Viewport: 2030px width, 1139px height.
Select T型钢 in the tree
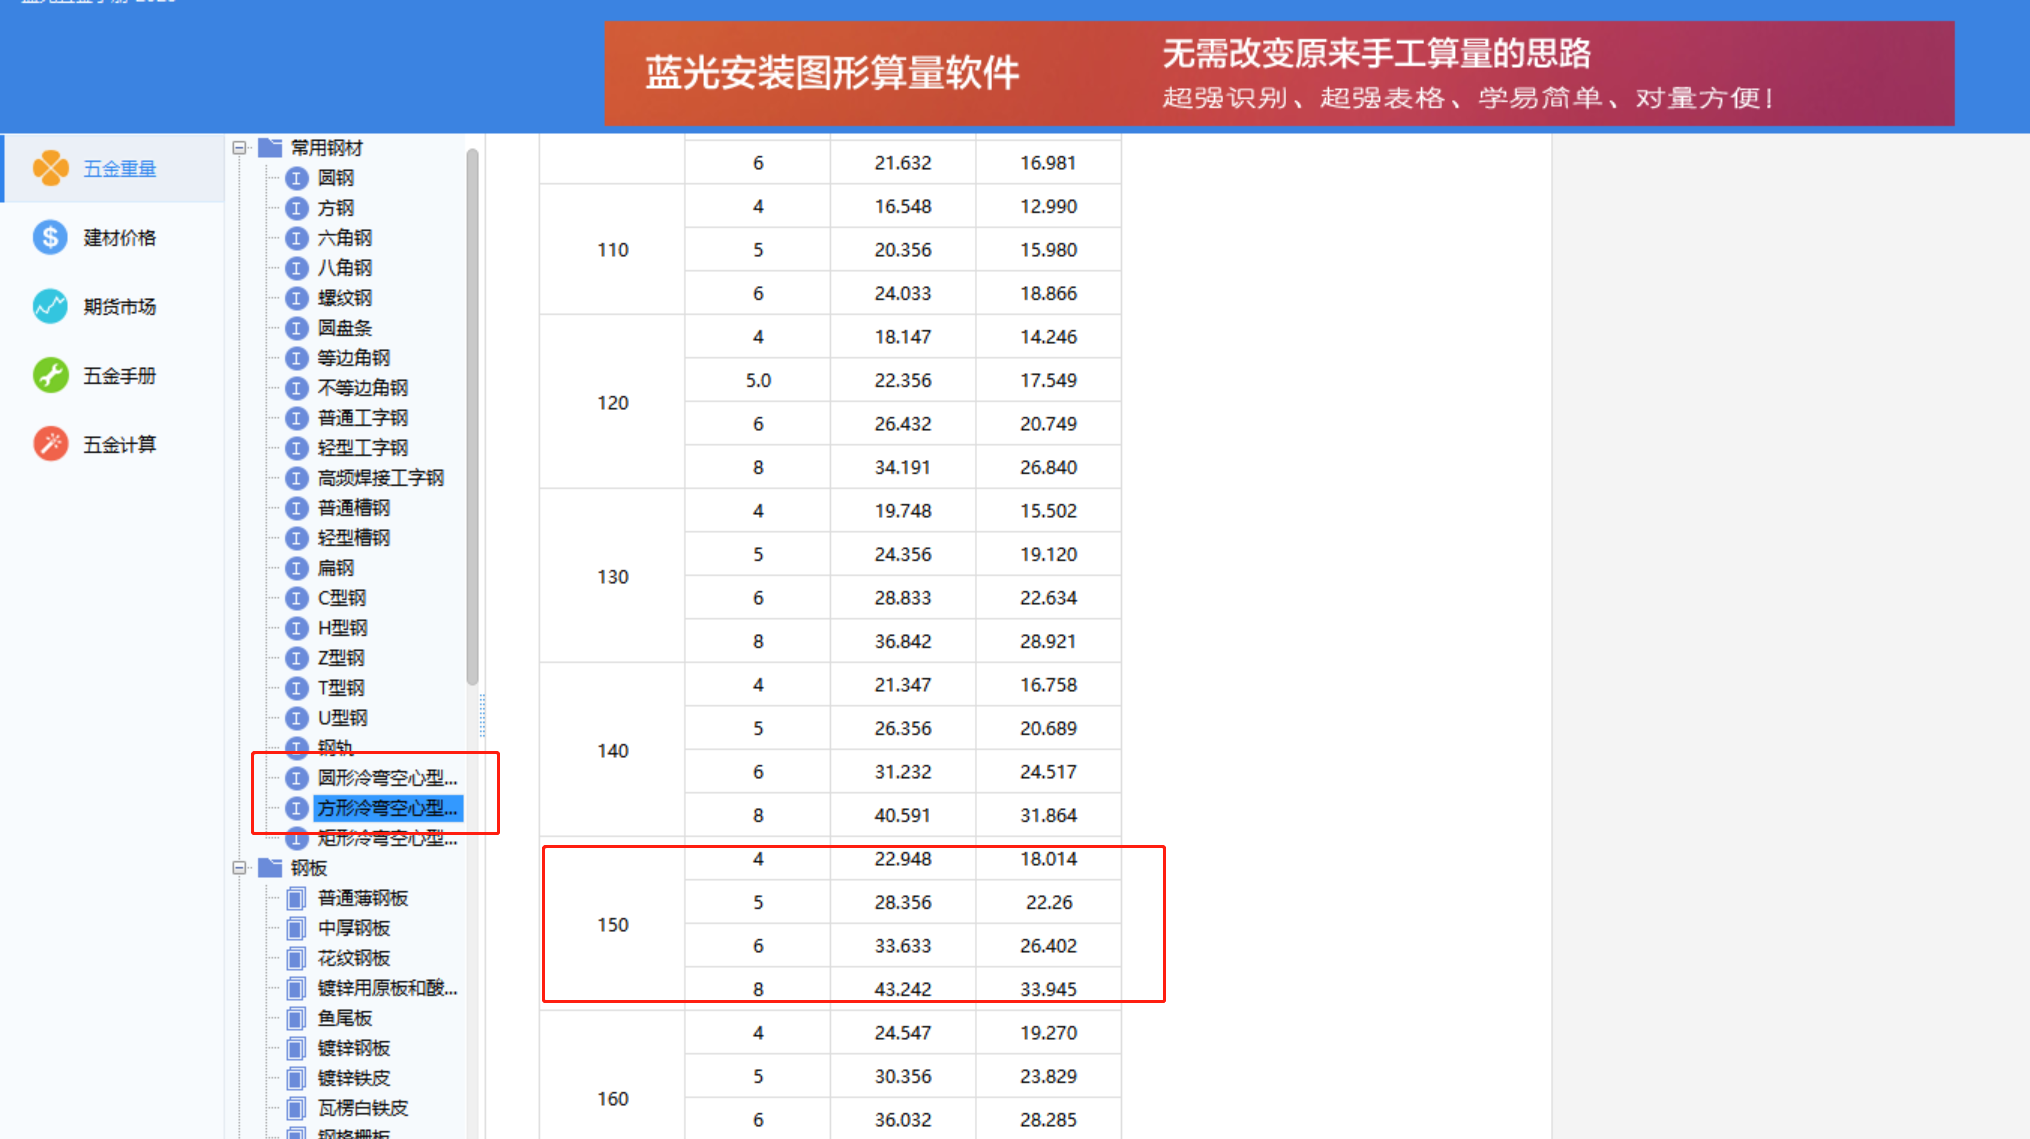pos(341,688)
